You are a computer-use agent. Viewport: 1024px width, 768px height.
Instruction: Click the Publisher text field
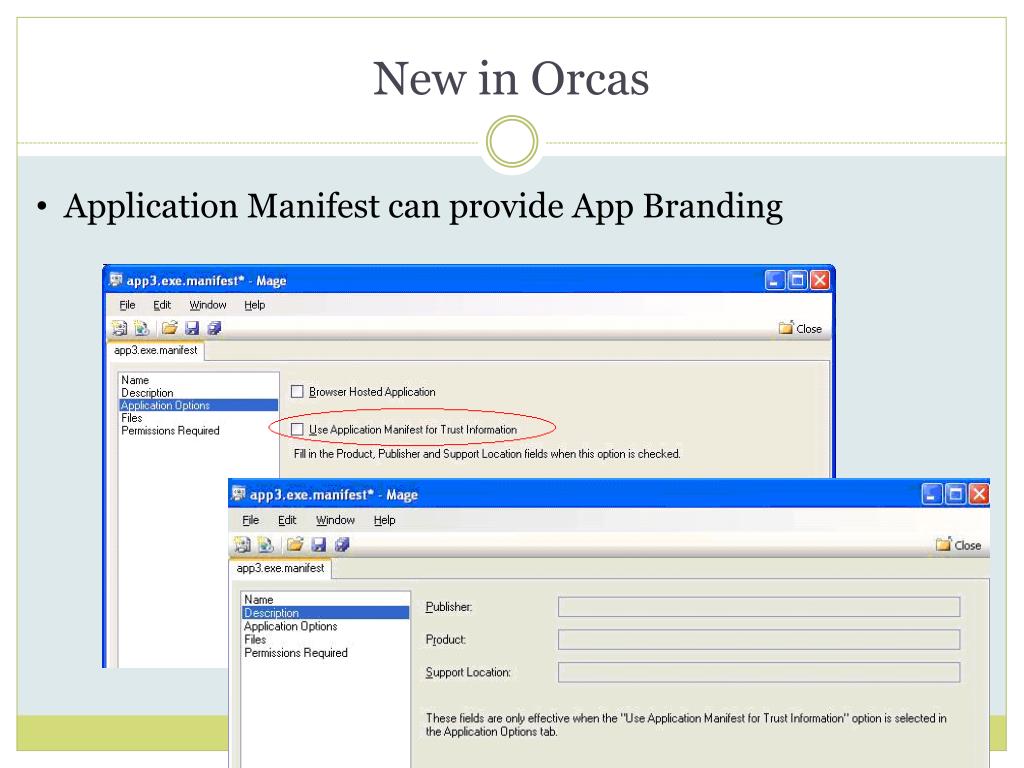coord(759,607)
